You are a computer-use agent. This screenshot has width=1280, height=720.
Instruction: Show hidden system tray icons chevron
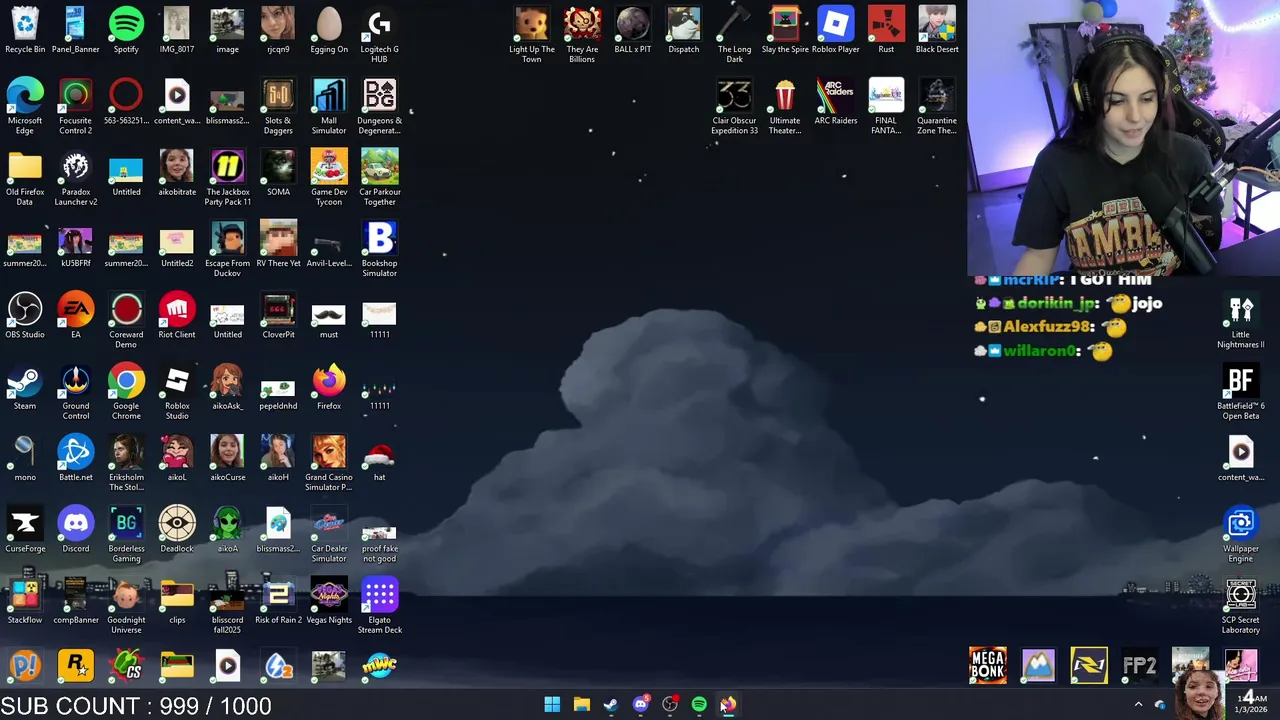(1138, 704)
